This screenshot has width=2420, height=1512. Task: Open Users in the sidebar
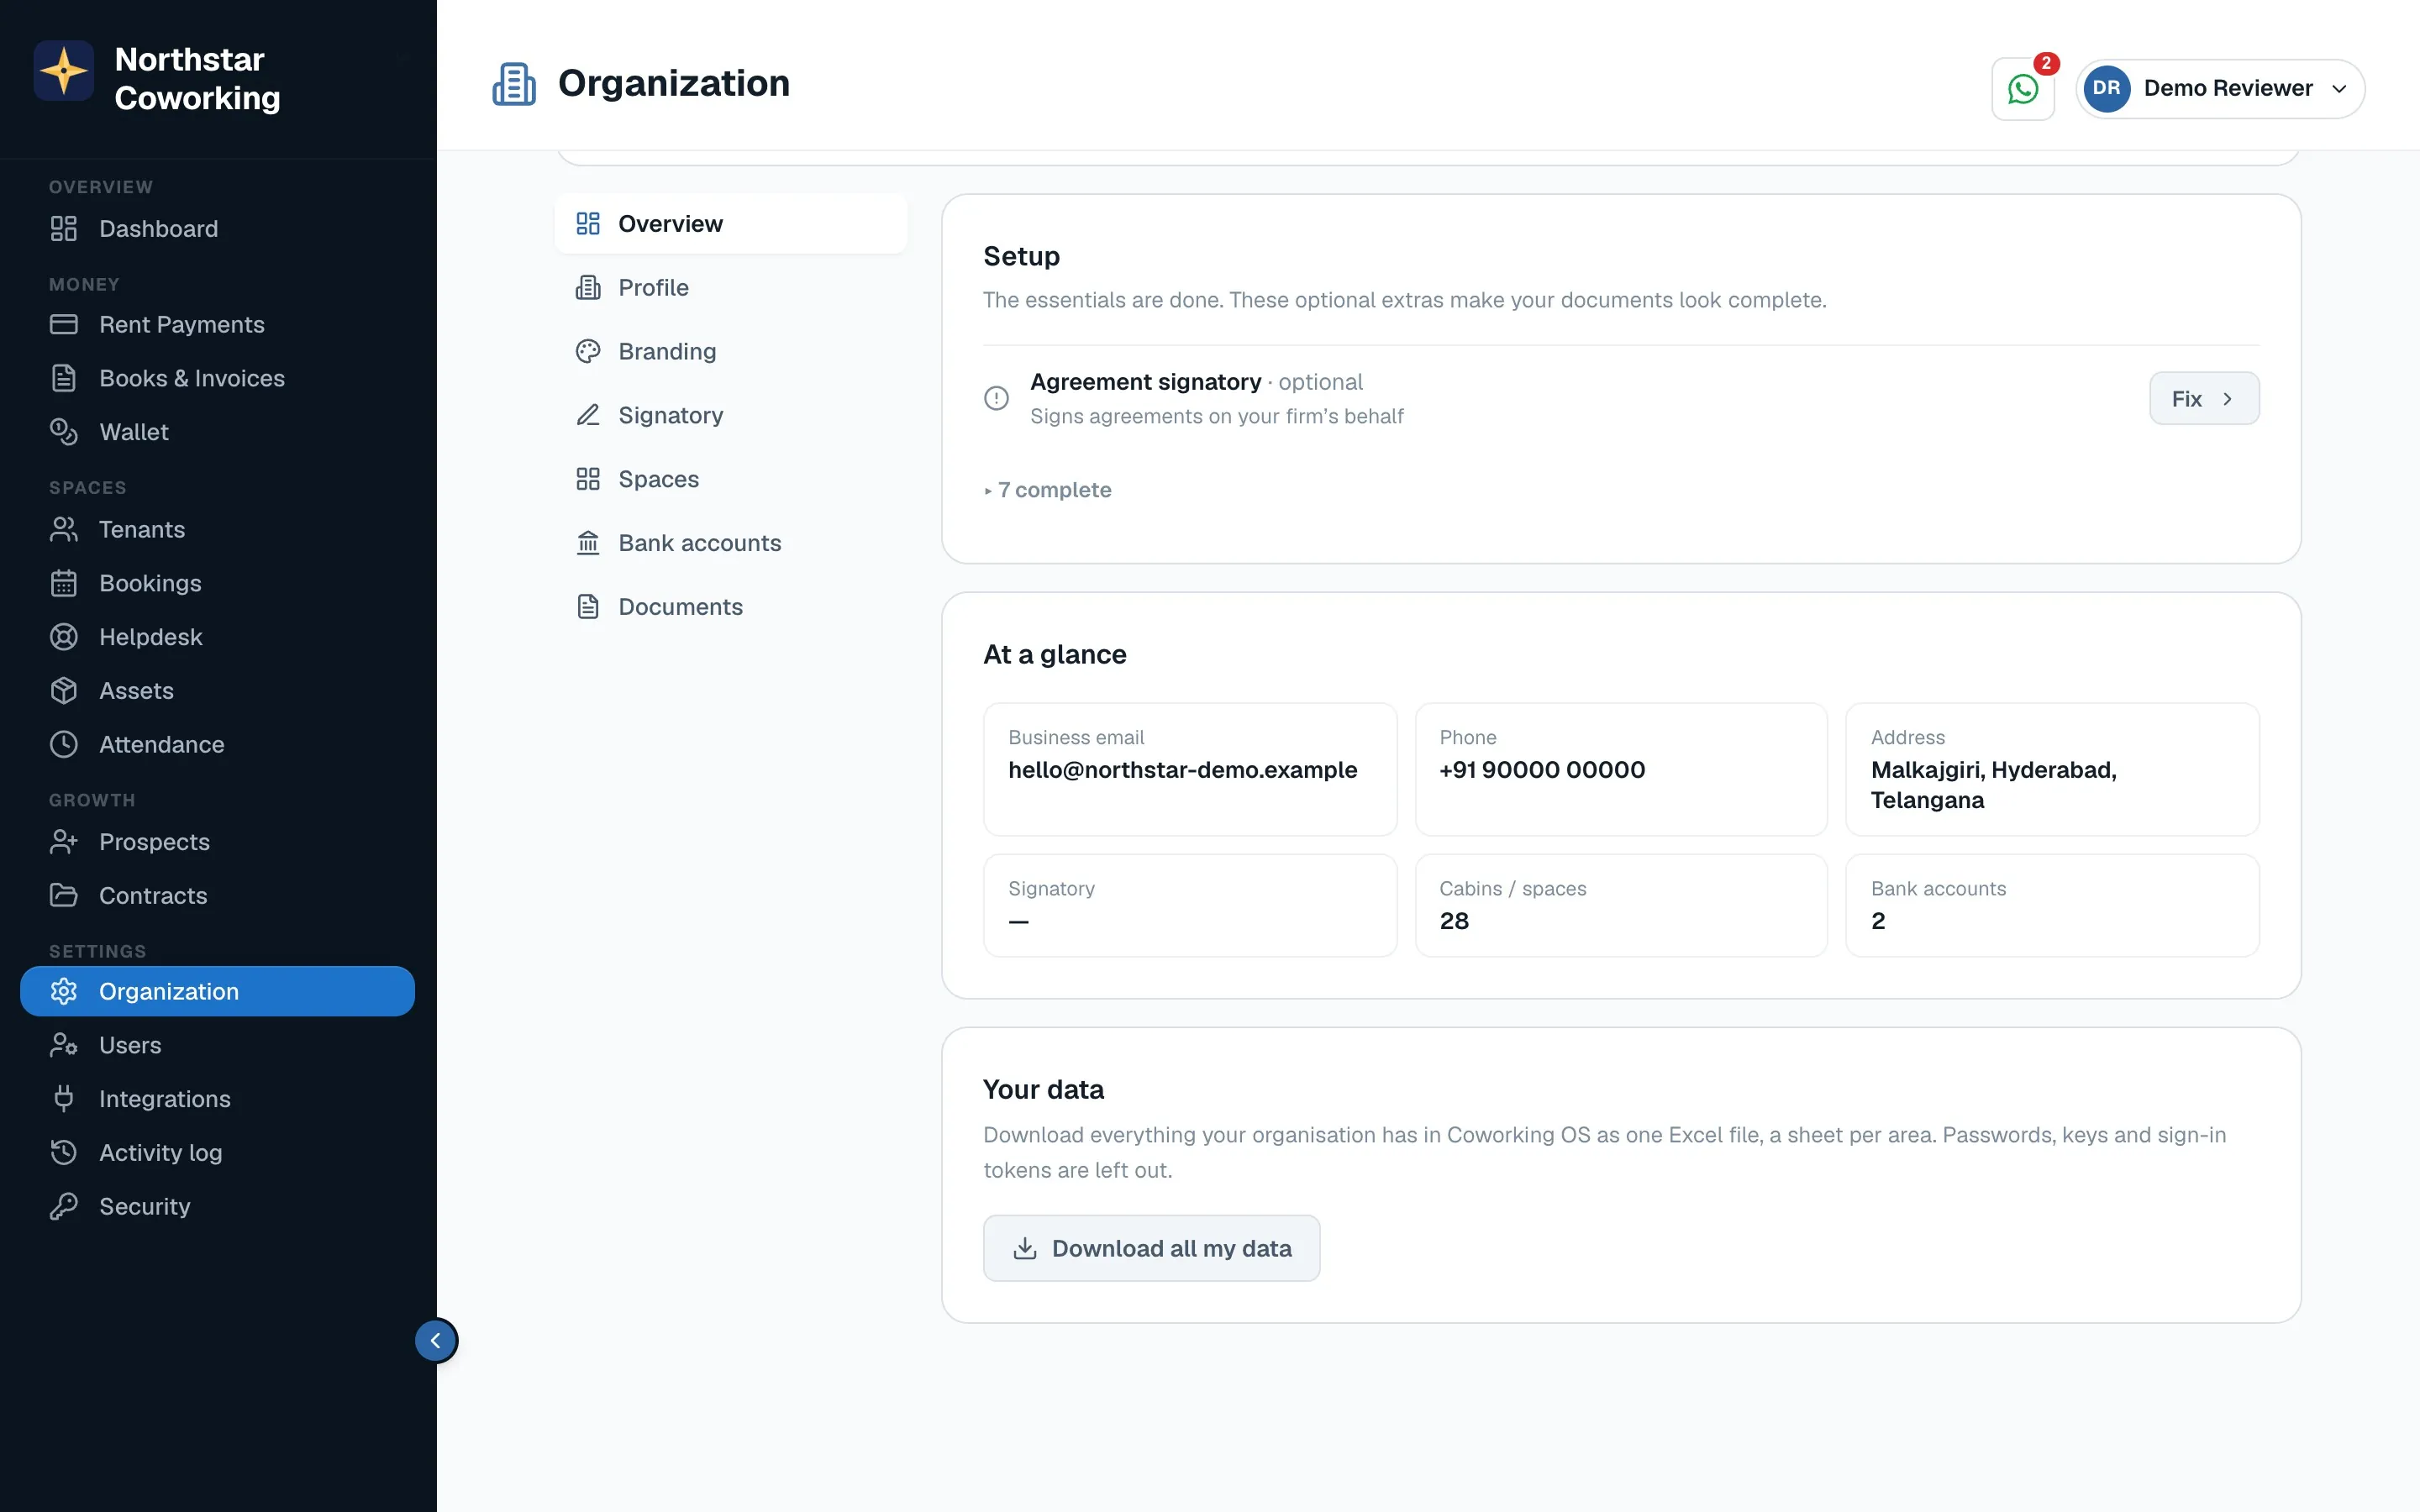(217, 1045)
